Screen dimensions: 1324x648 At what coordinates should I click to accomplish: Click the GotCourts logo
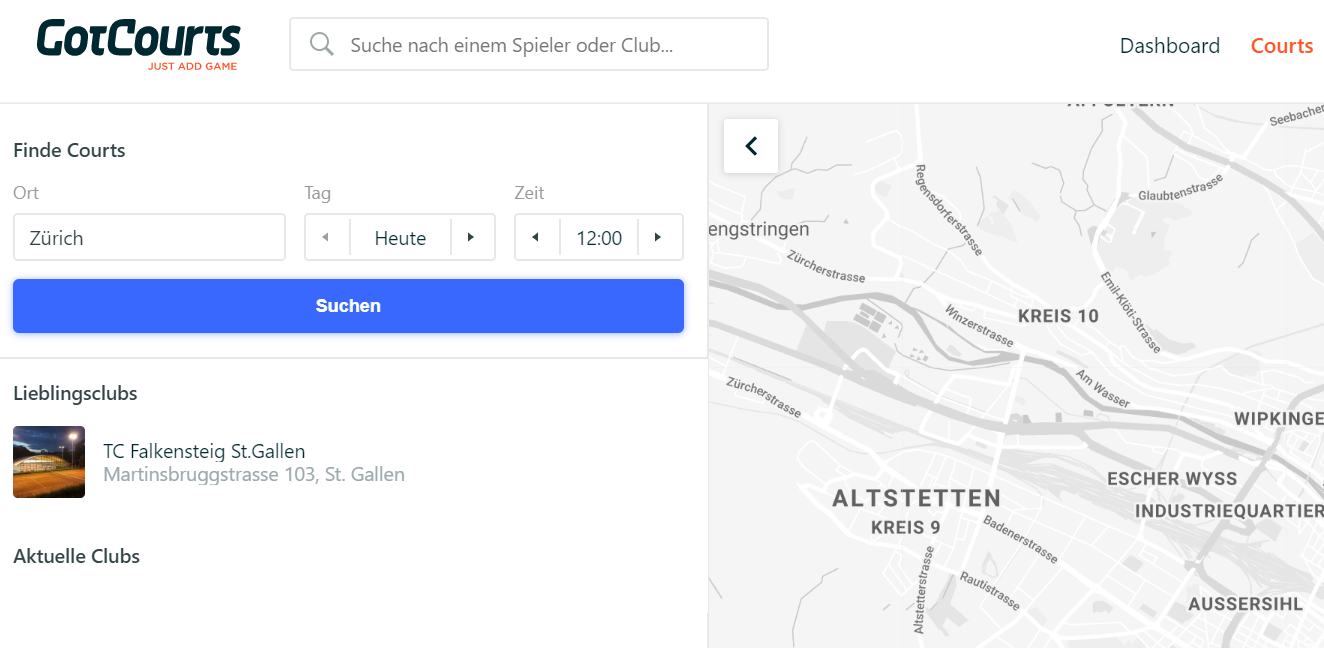[138, 43]
